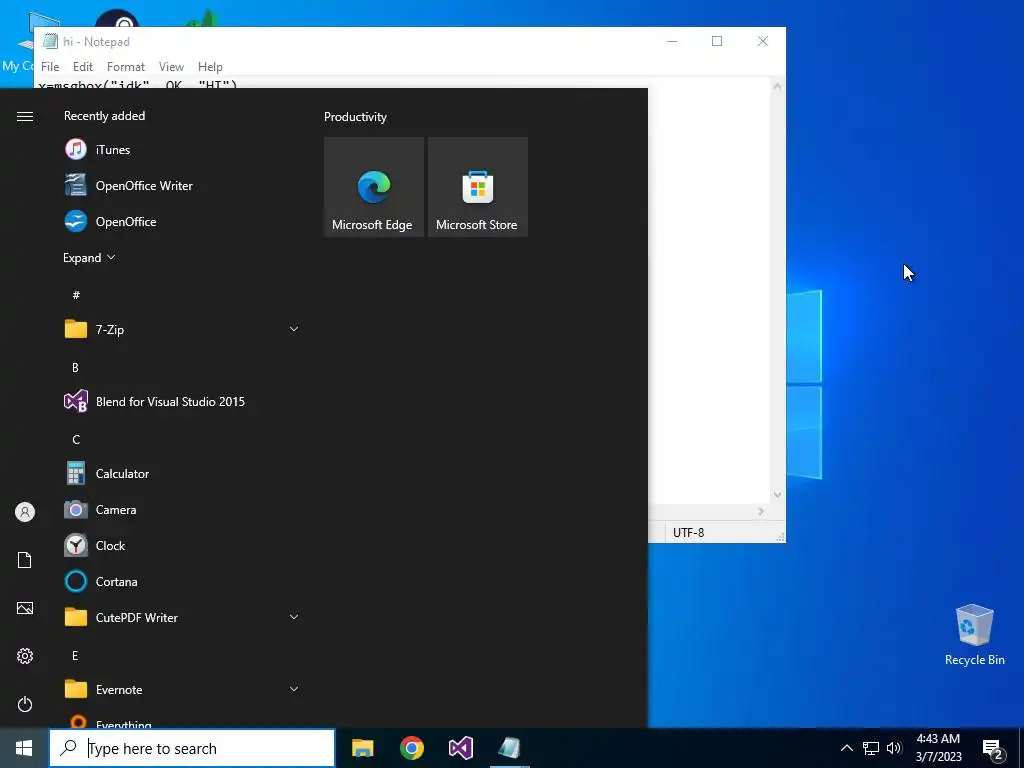
Task: Expand the 7-Zip folder chevron
Action: [294, 329]
